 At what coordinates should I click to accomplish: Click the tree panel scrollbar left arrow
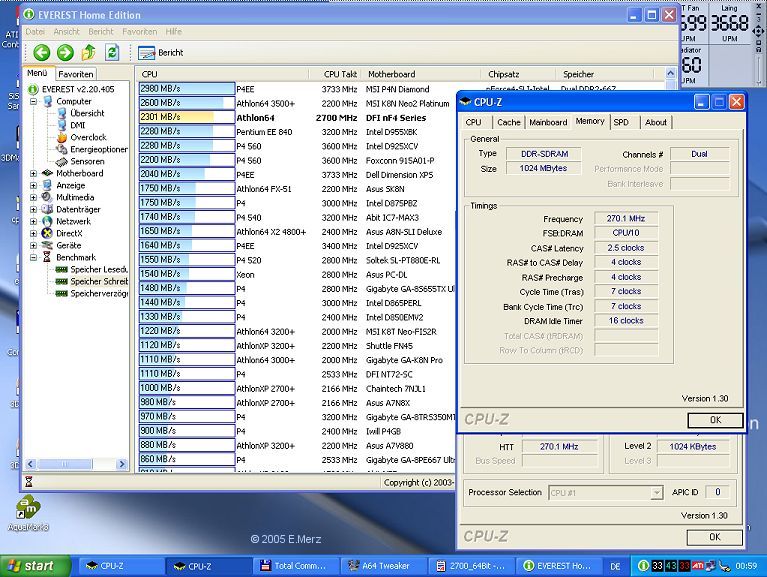click(x=30, y=464)
